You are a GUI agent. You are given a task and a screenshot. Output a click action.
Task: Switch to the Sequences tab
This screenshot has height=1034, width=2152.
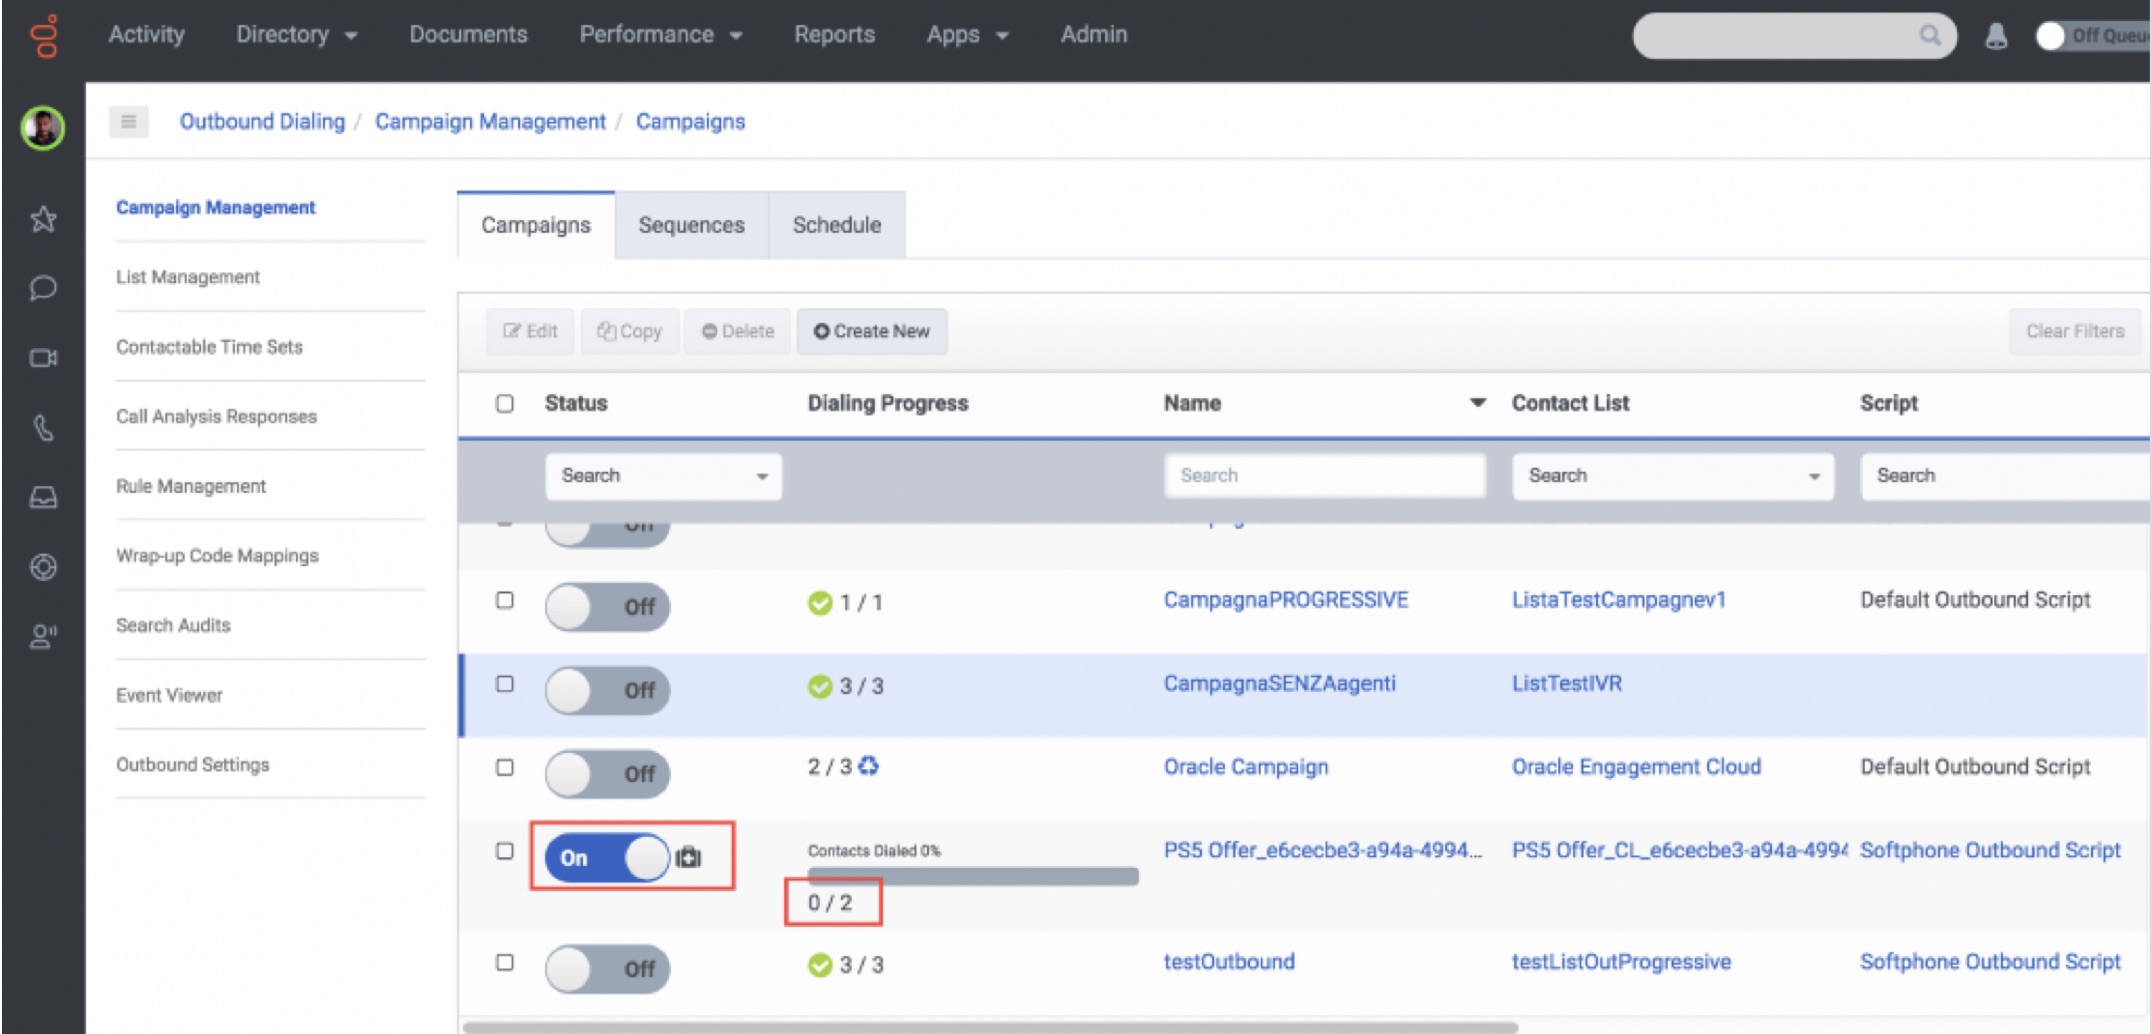click(691, 225)
